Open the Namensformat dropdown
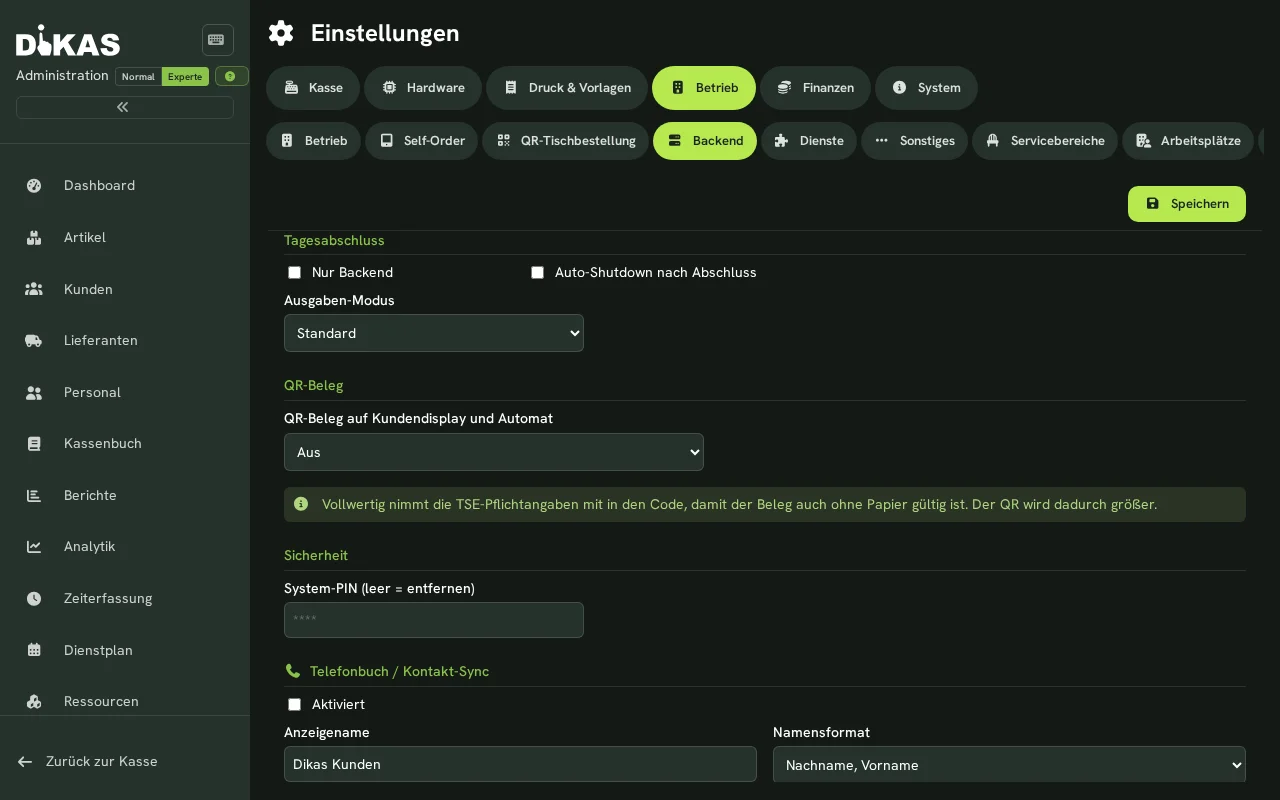The image size is (1280, 800). coord(1009,765)
